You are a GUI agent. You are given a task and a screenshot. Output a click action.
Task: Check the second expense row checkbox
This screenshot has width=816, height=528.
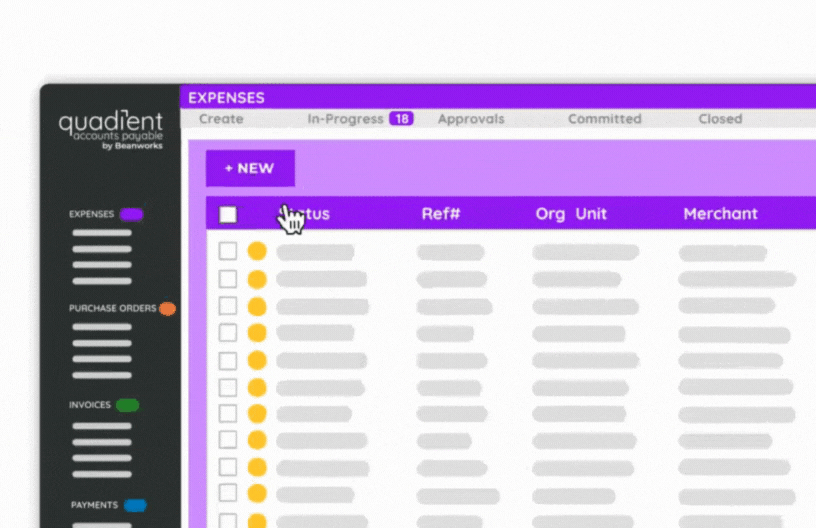(x=228, y=279)
